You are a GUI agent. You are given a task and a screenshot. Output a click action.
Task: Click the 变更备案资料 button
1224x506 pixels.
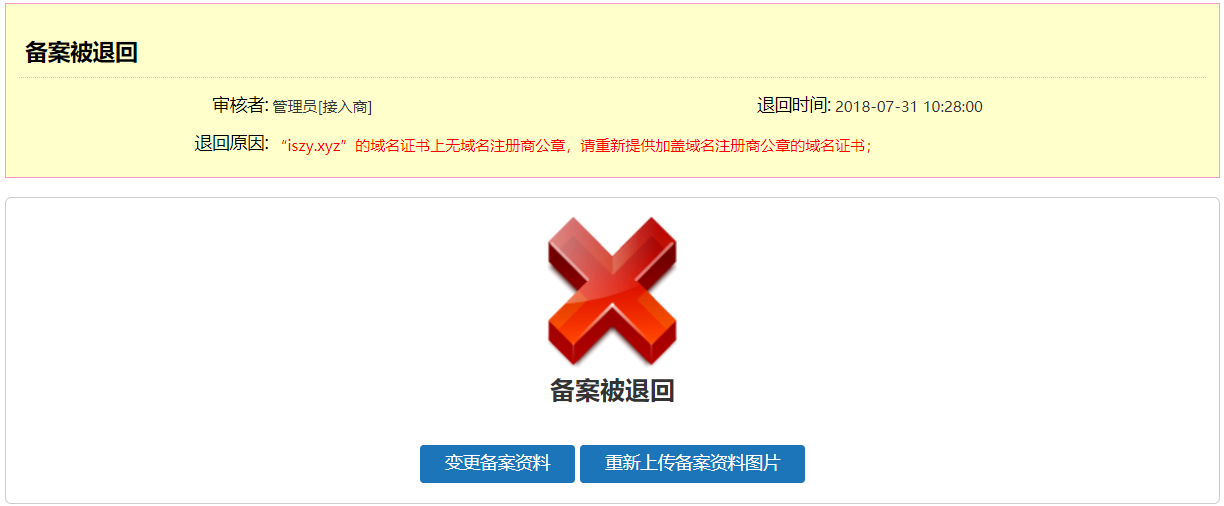coord(497,464)
